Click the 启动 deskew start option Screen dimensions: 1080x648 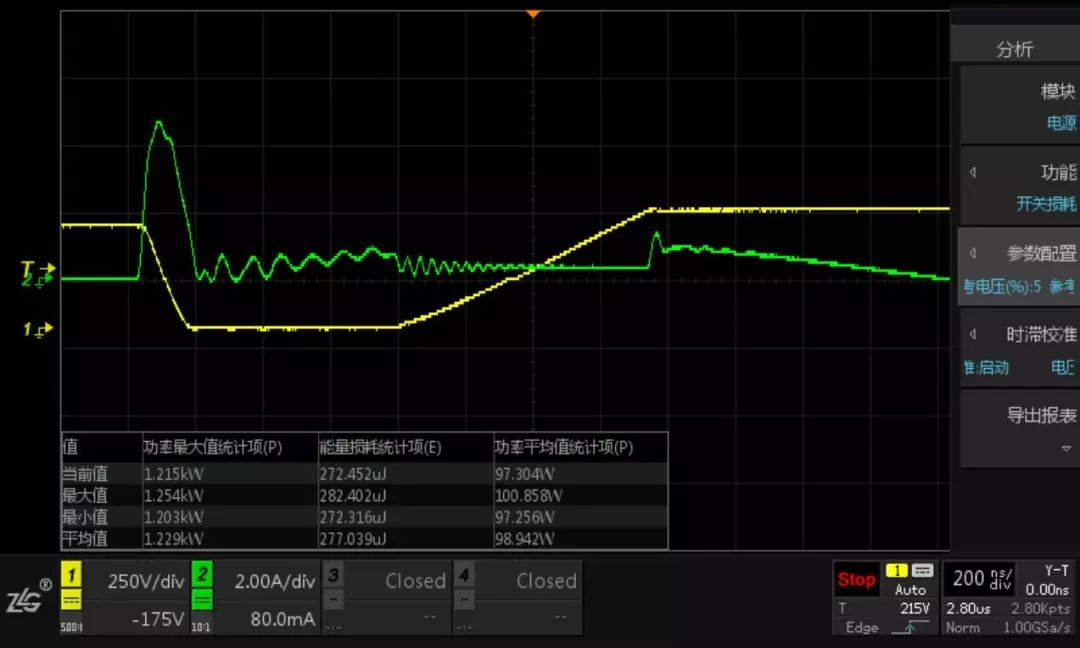point(993,367)
